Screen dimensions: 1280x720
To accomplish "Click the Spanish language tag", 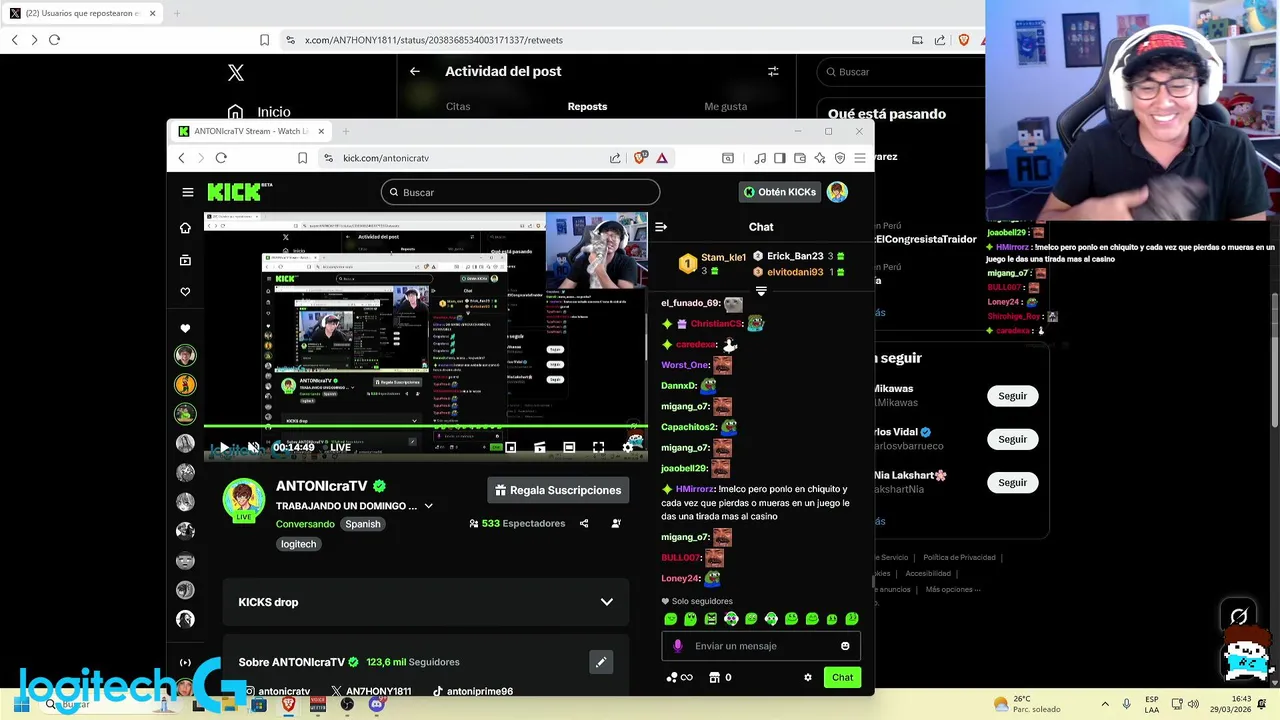I will coord(363,524).
